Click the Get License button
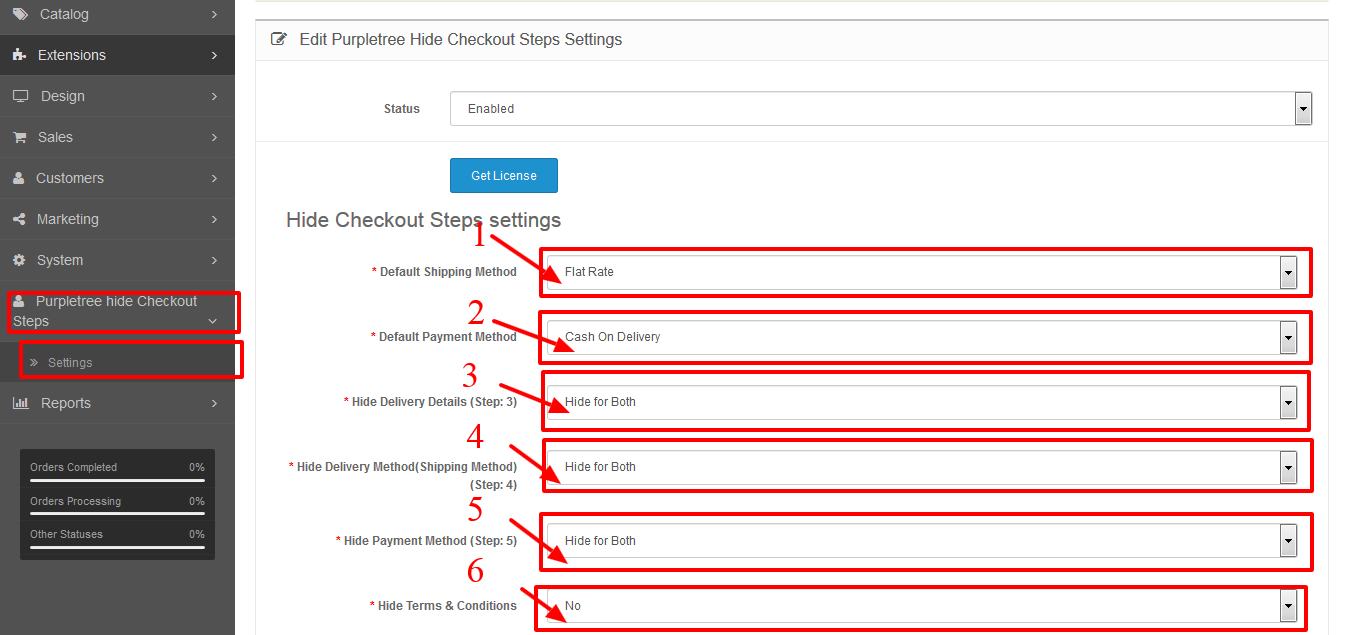The width and height of the screenshot is (1347, 635). (504, 175)
